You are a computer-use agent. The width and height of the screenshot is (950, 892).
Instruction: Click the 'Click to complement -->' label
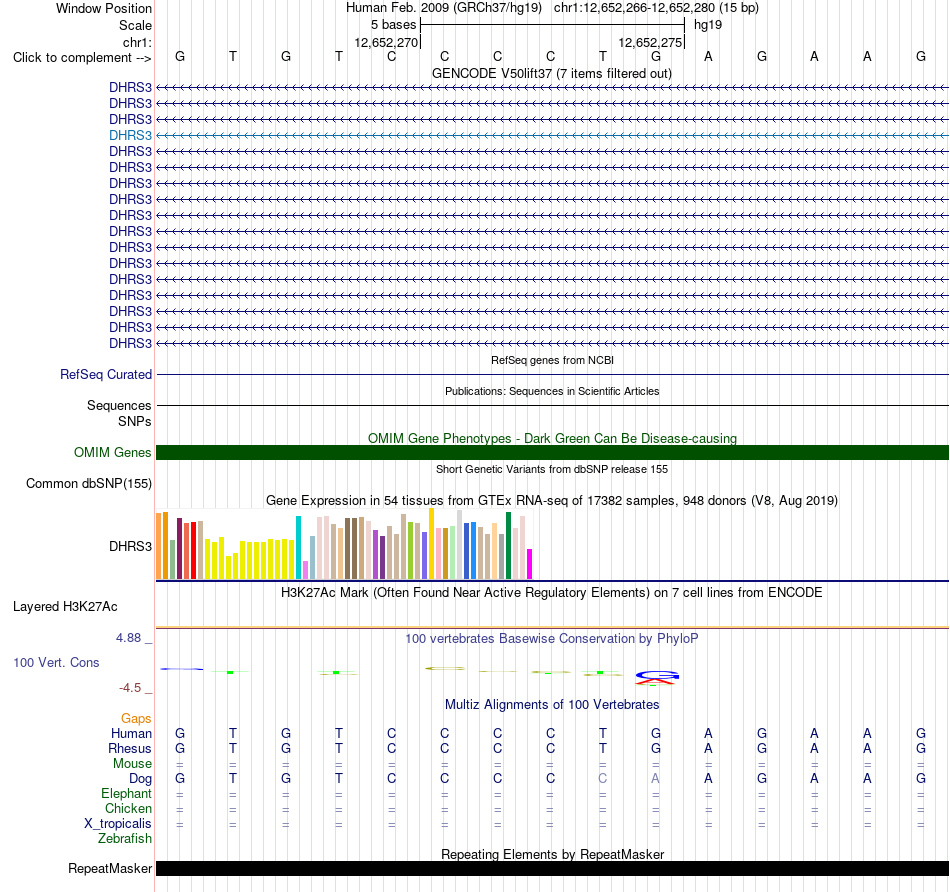point(82,58)
